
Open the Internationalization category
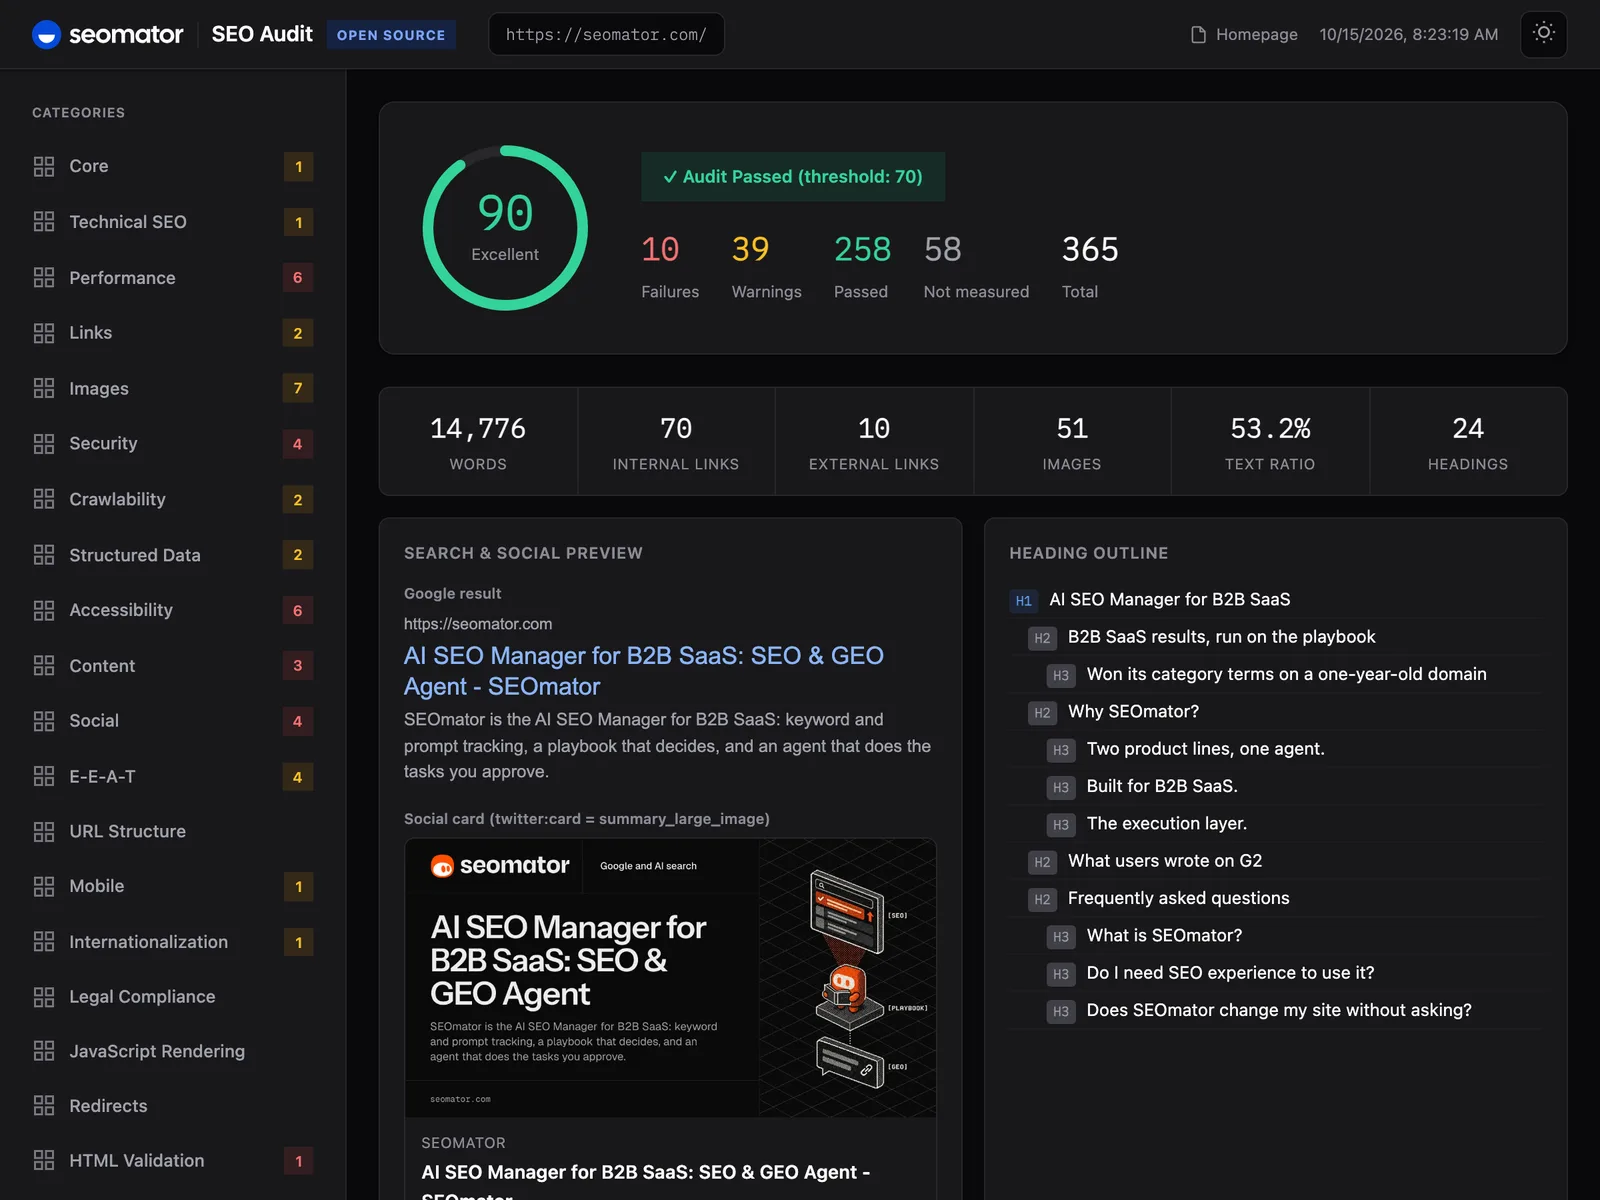click(173, 942)
